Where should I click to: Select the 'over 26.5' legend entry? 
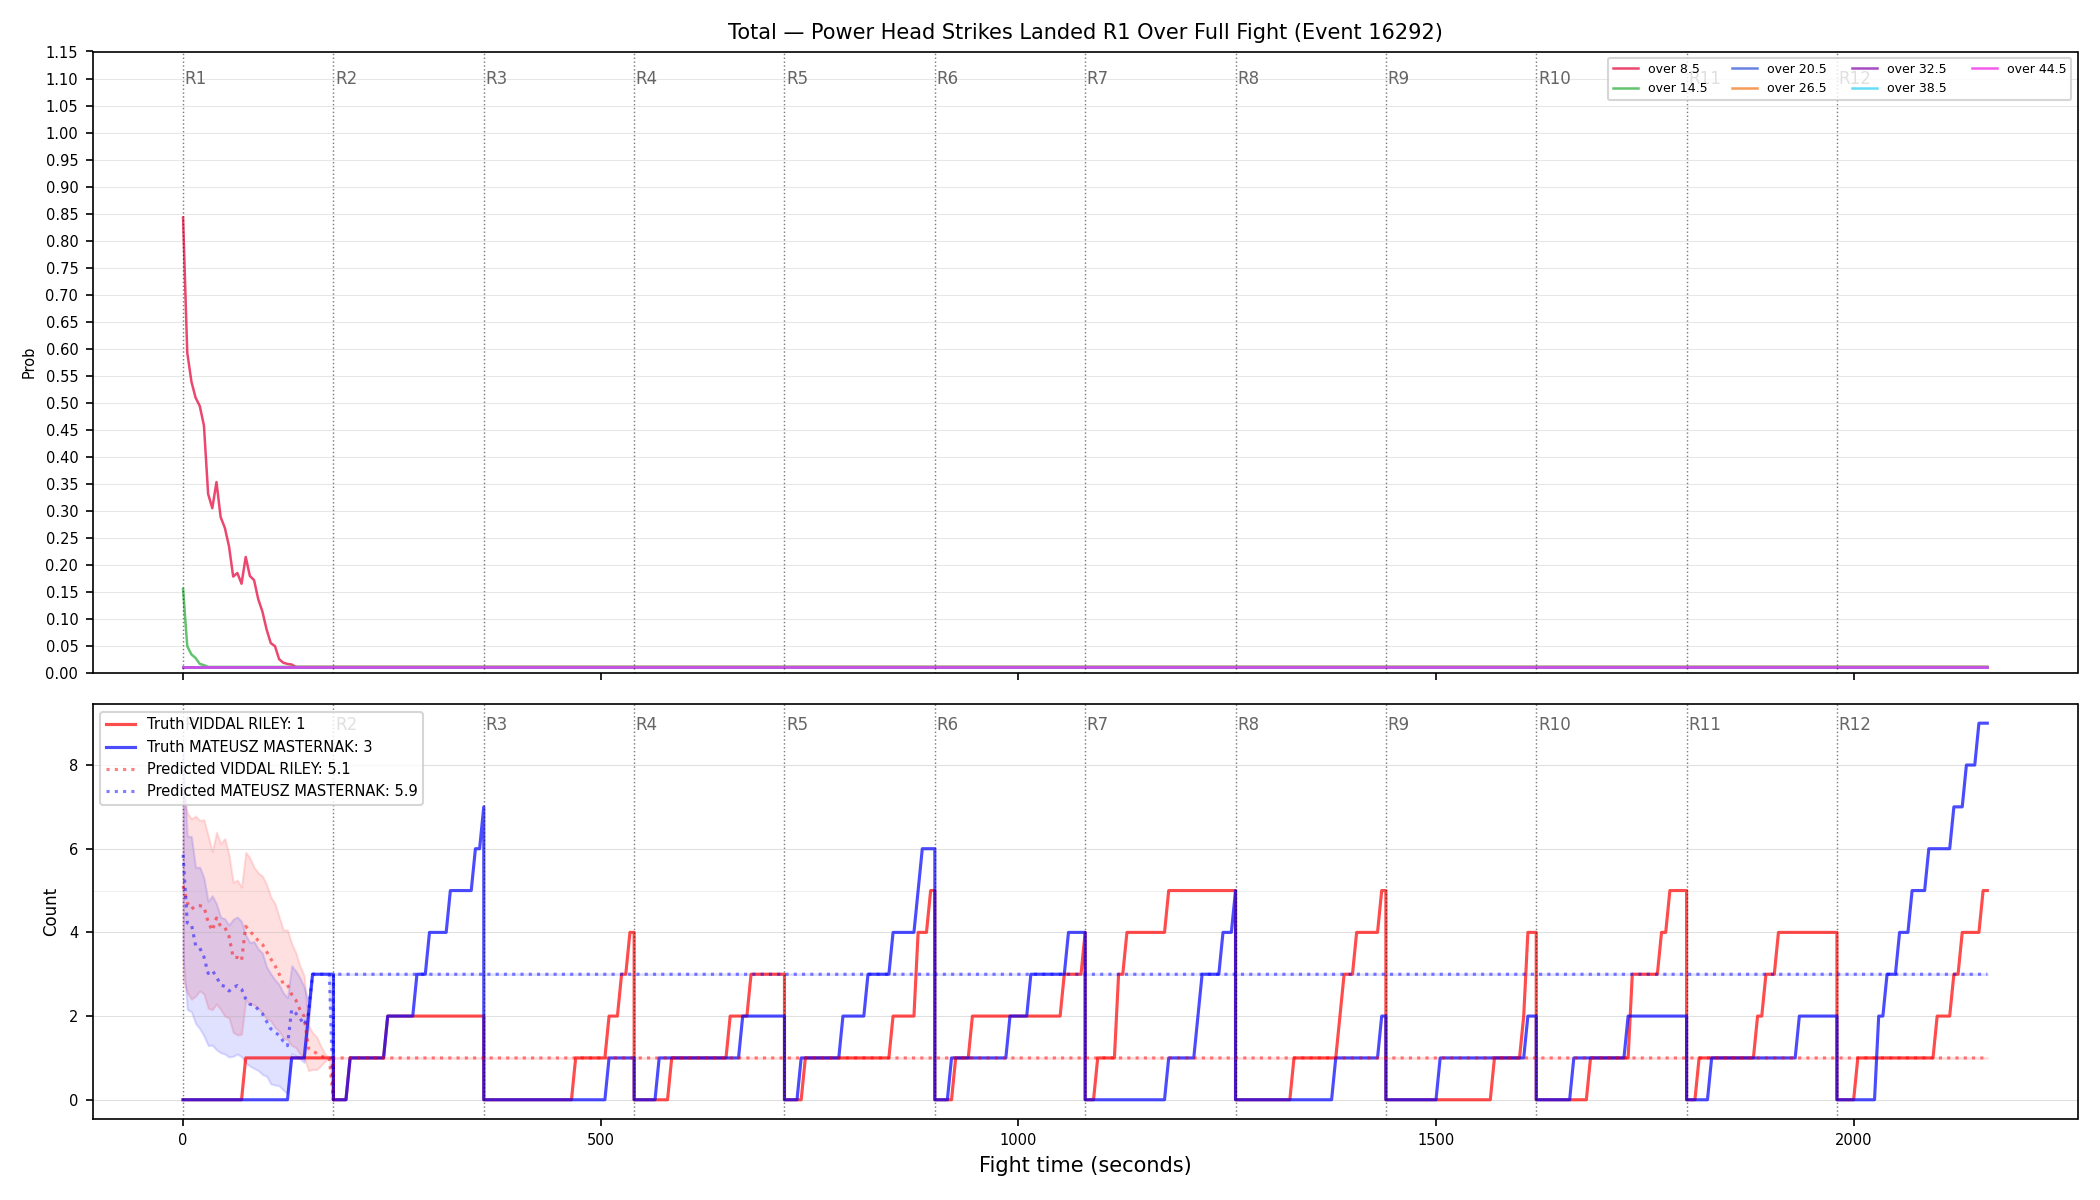(1779, 88)
